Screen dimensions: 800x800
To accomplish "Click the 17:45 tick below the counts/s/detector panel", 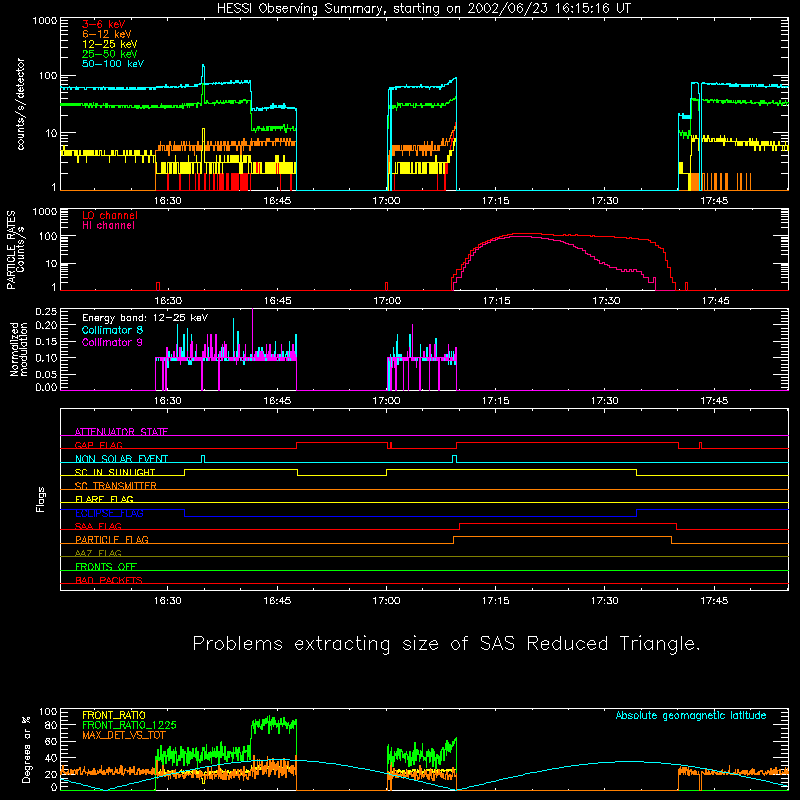I will 714,201.
